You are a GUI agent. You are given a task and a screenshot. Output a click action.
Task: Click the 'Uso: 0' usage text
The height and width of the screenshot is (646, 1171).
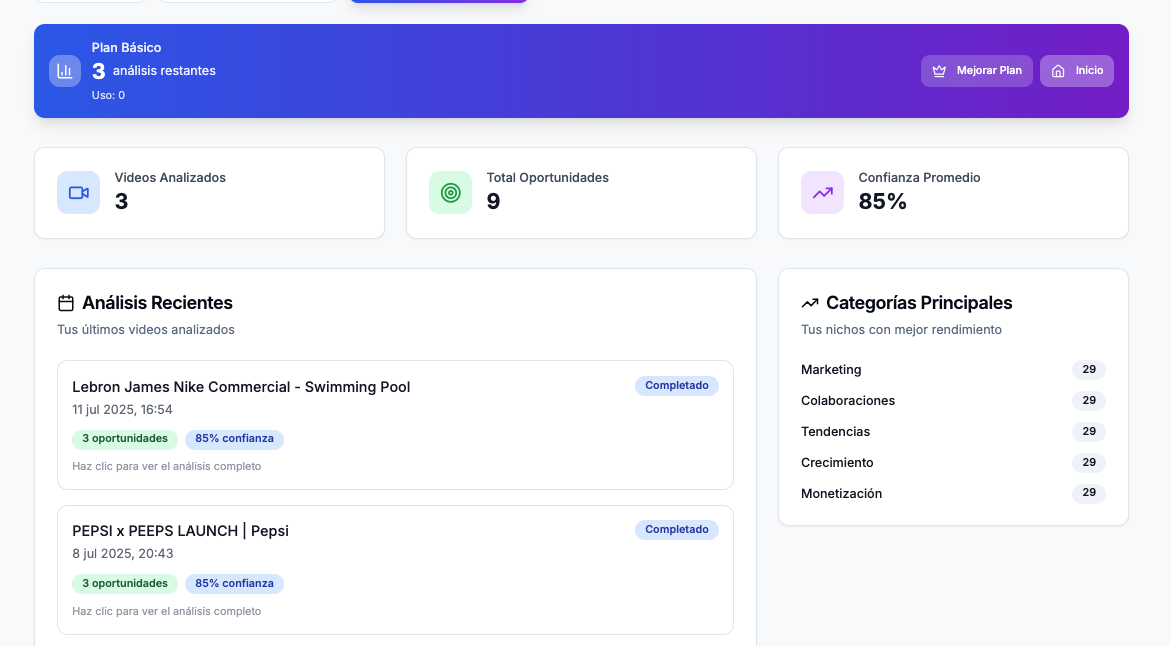click(108, 96)
